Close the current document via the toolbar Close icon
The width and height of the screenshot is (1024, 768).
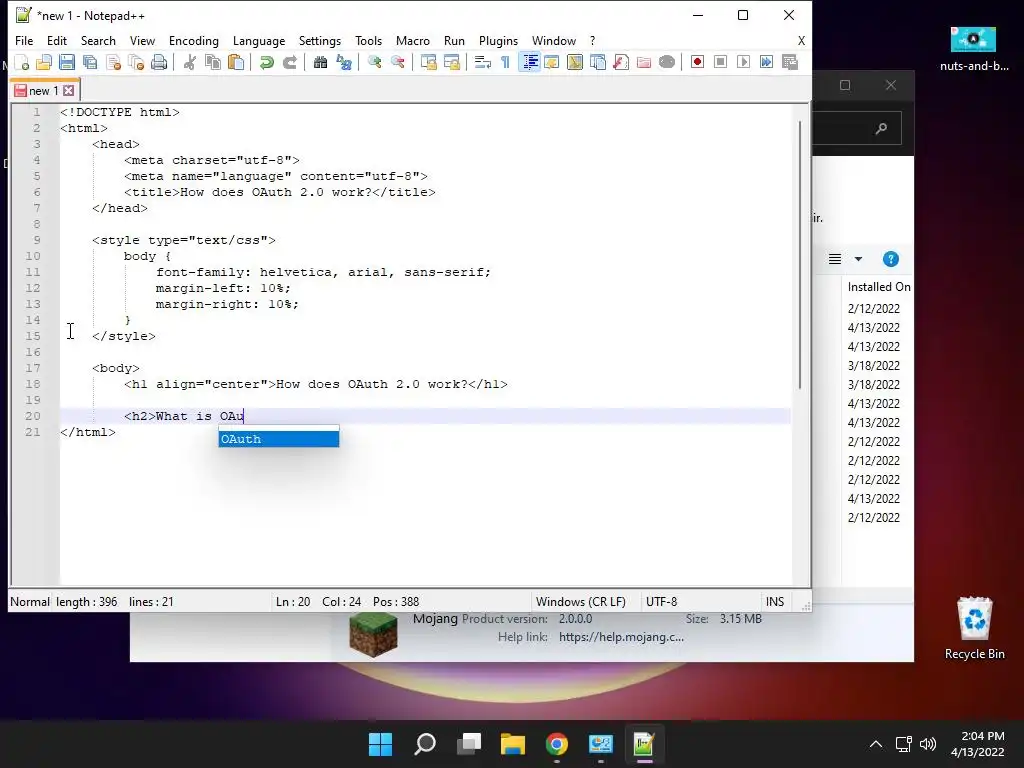tap(113, 62)
